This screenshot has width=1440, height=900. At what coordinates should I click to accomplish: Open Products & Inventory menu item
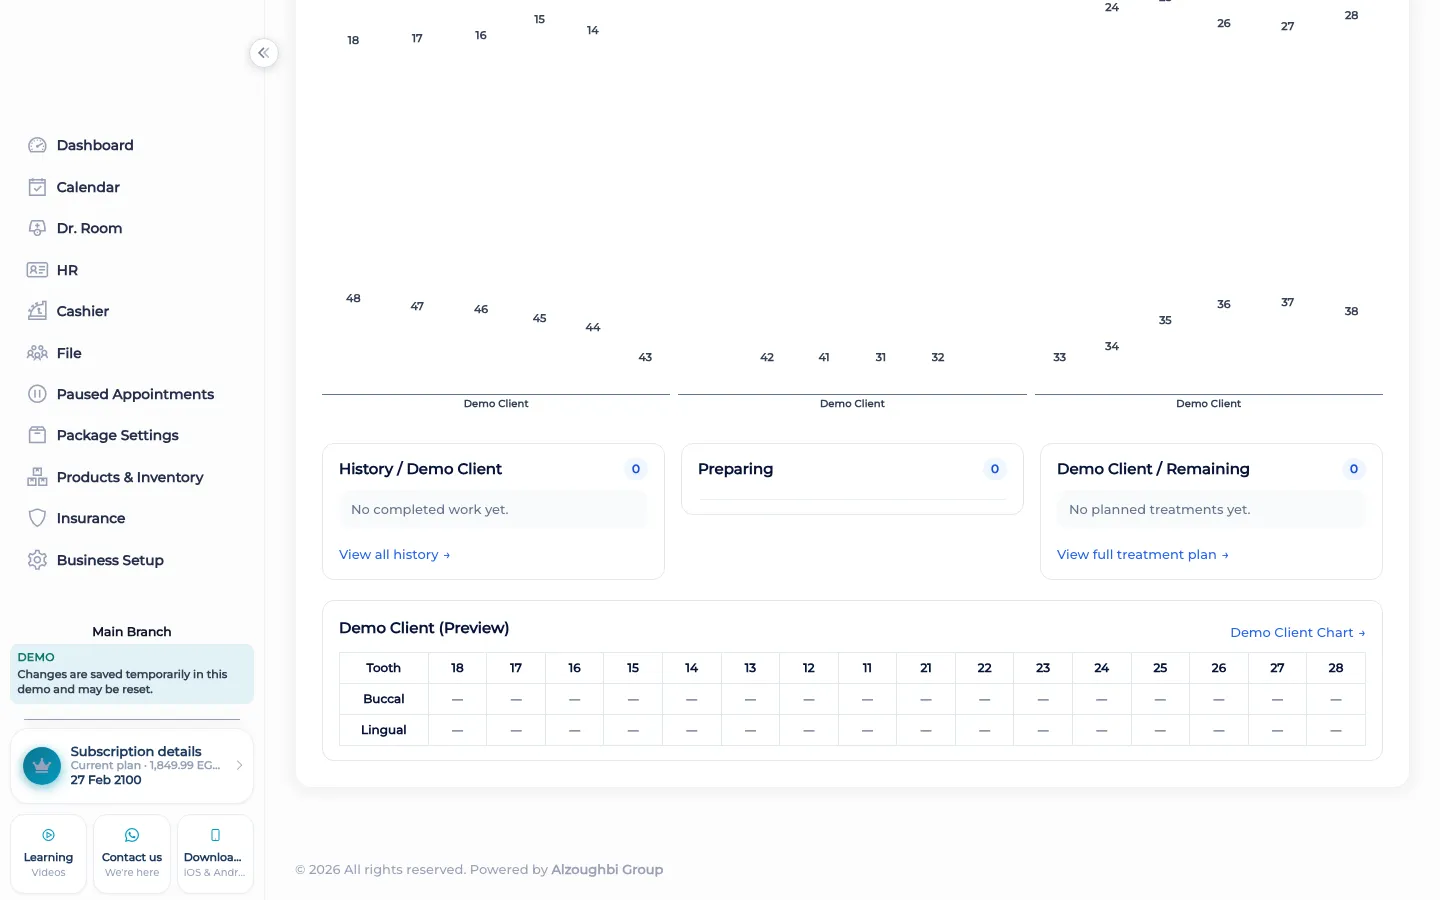click(130, 477)
